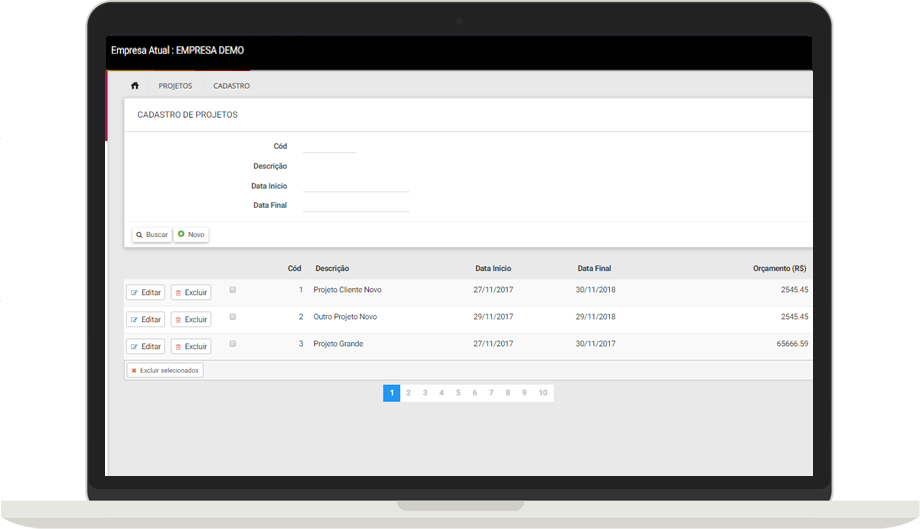Image resolution: width=920 pixels, height=529 pixels.
Task: Focus the Data Inicio input field
Action: 356,185
